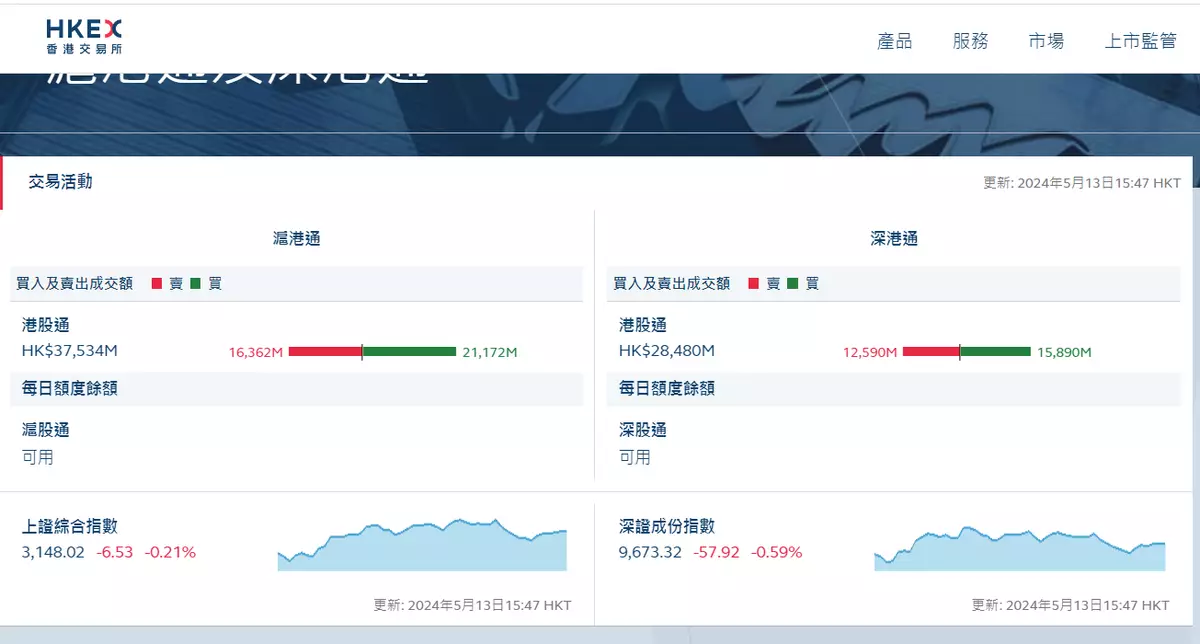Click the red sell bar beside 12,590M
The width and height of the screenshot is (1200, 644).
coord(930,352)
